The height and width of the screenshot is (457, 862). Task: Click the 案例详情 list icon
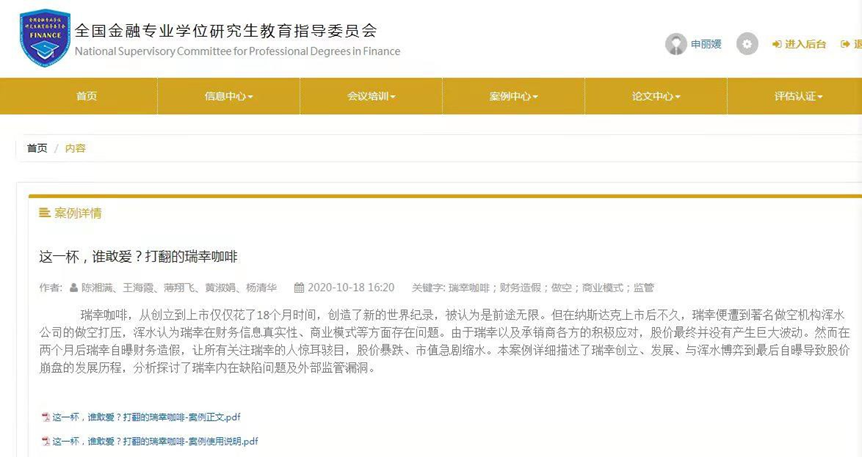45,213
